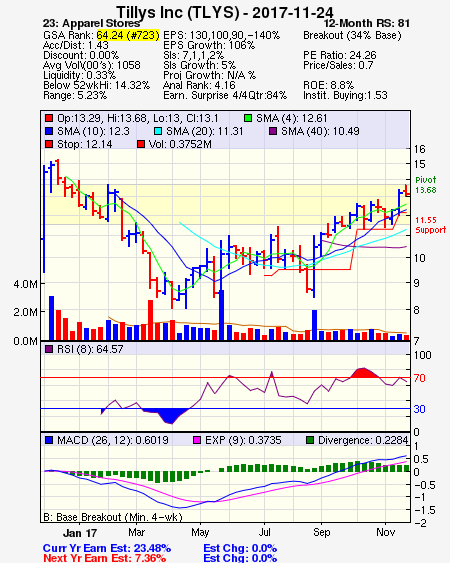Viewport: 450px width, 563px height.
Task: Click the red '11.55 Support' label
Action: click(431, 225)
